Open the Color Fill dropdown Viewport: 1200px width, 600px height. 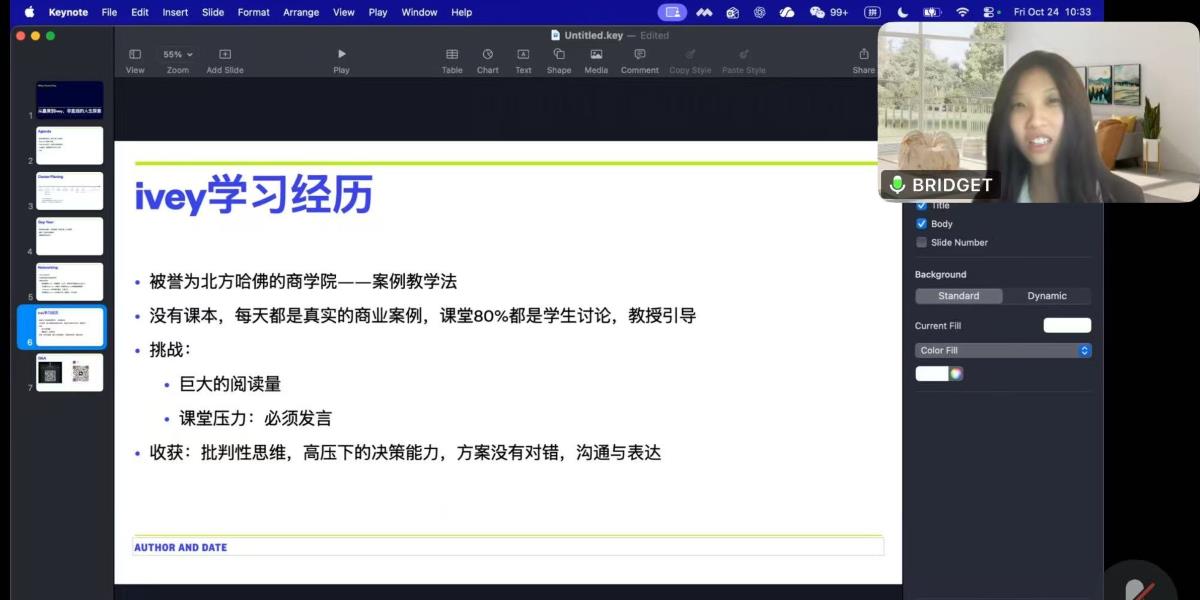[x=1003, y=350]
